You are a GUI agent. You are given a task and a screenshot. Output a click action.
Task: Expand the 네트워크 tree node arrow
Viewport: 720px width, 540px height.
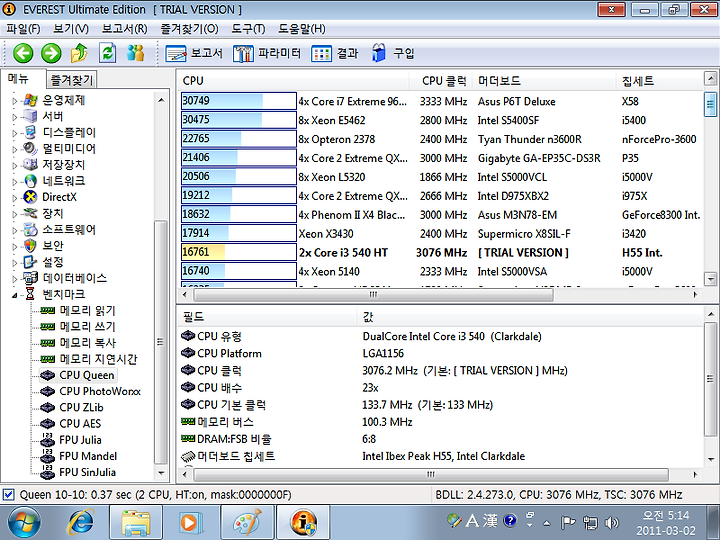coord(15,182)
